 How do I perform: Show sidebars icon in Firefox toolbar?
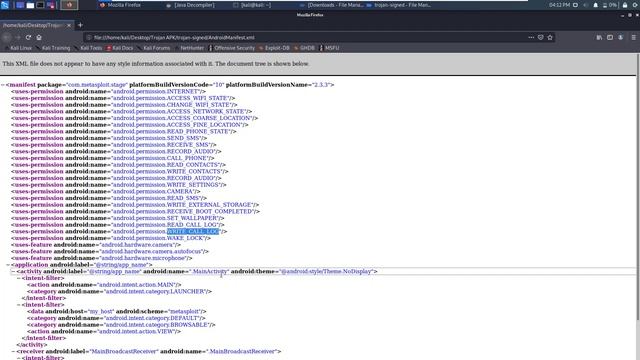(x=610, y=37)
